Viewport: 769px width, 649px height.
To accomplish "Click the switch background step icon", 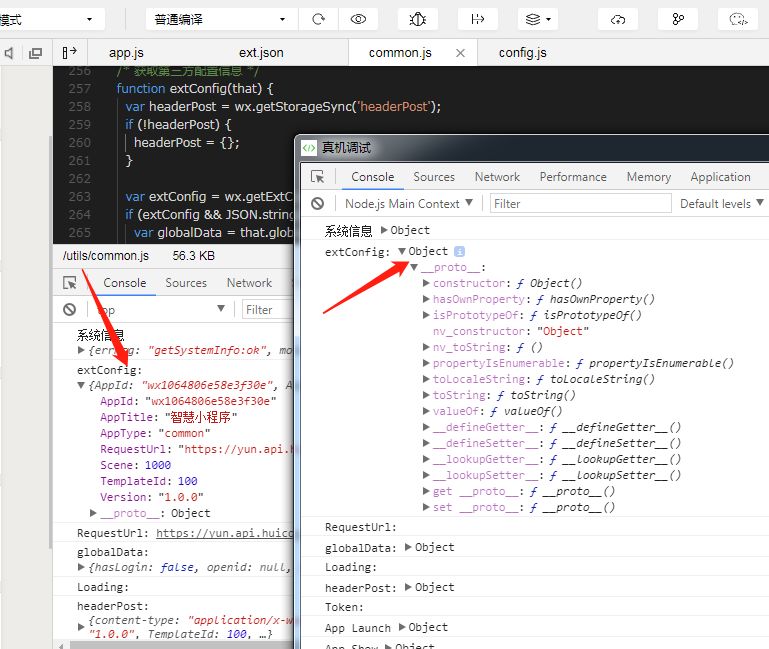I will 478,19.
